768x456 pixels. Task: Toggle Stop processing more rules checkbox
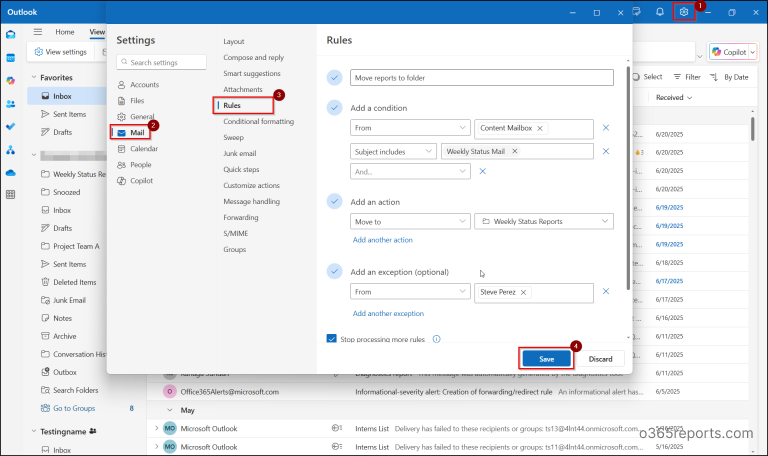click(x=332, y=339)
